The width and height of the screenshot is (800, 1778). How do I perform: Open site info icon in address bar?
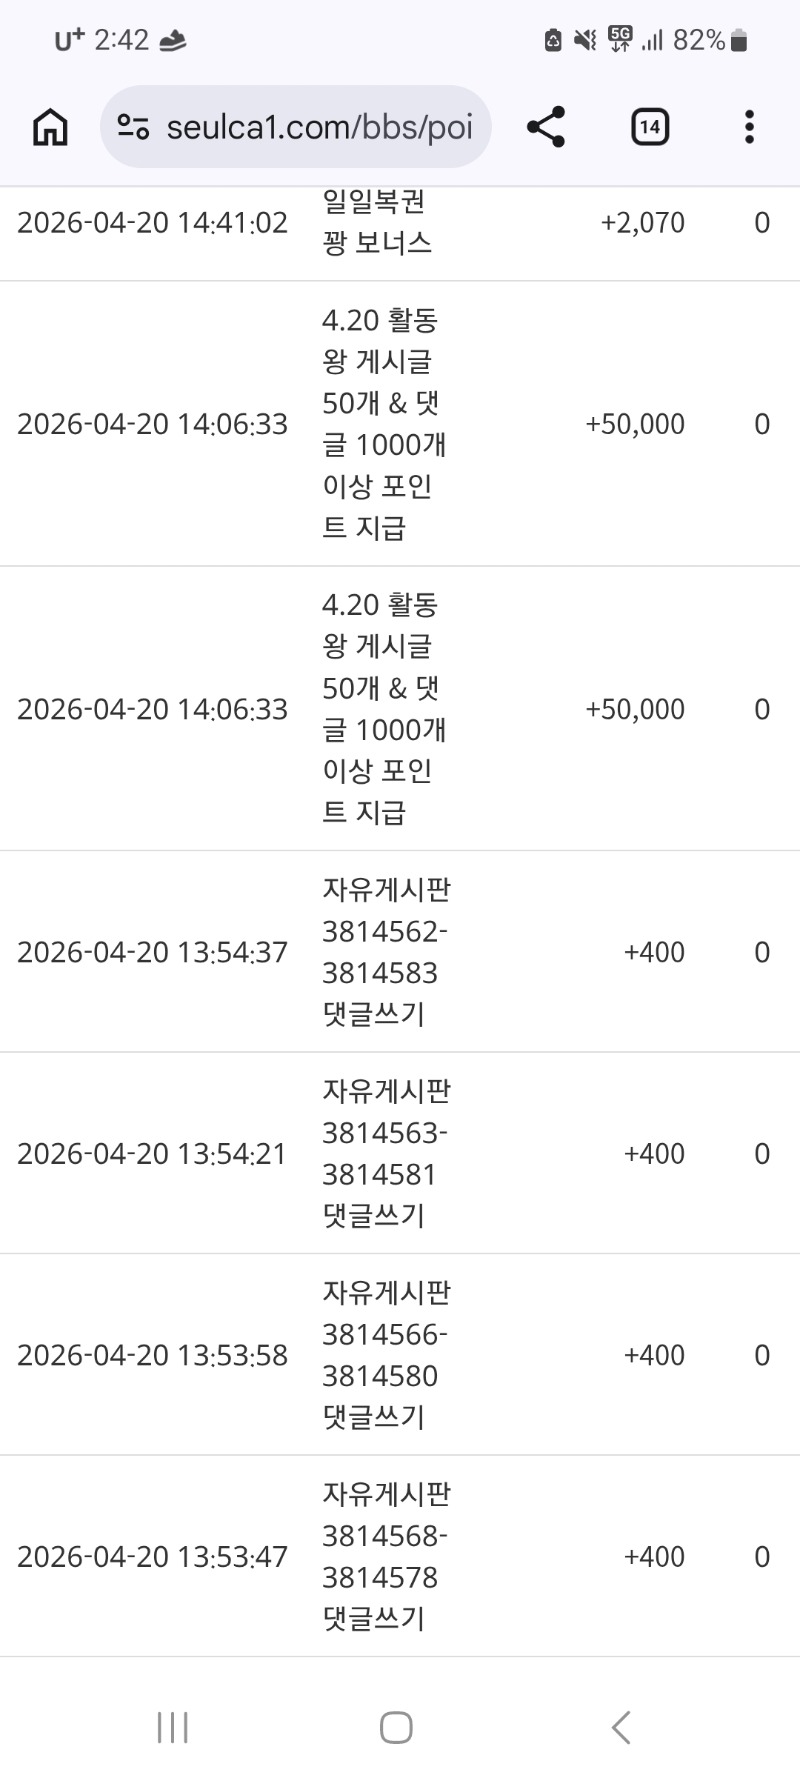click(133, 127)
